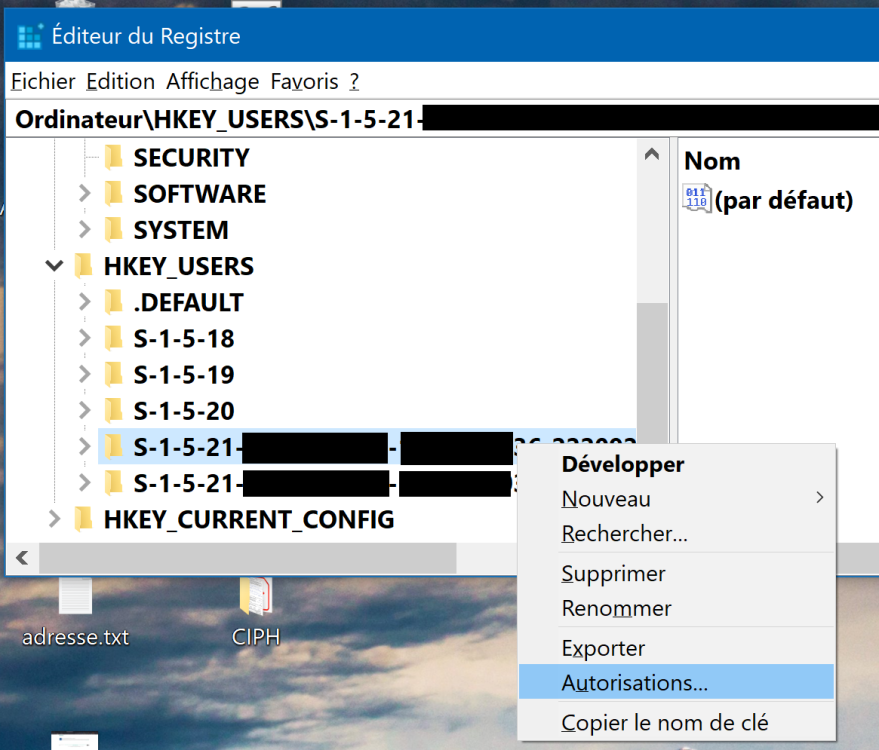Expand the S-1-5-20 key
The image size is (879, 750).
[x=85, y=410]
